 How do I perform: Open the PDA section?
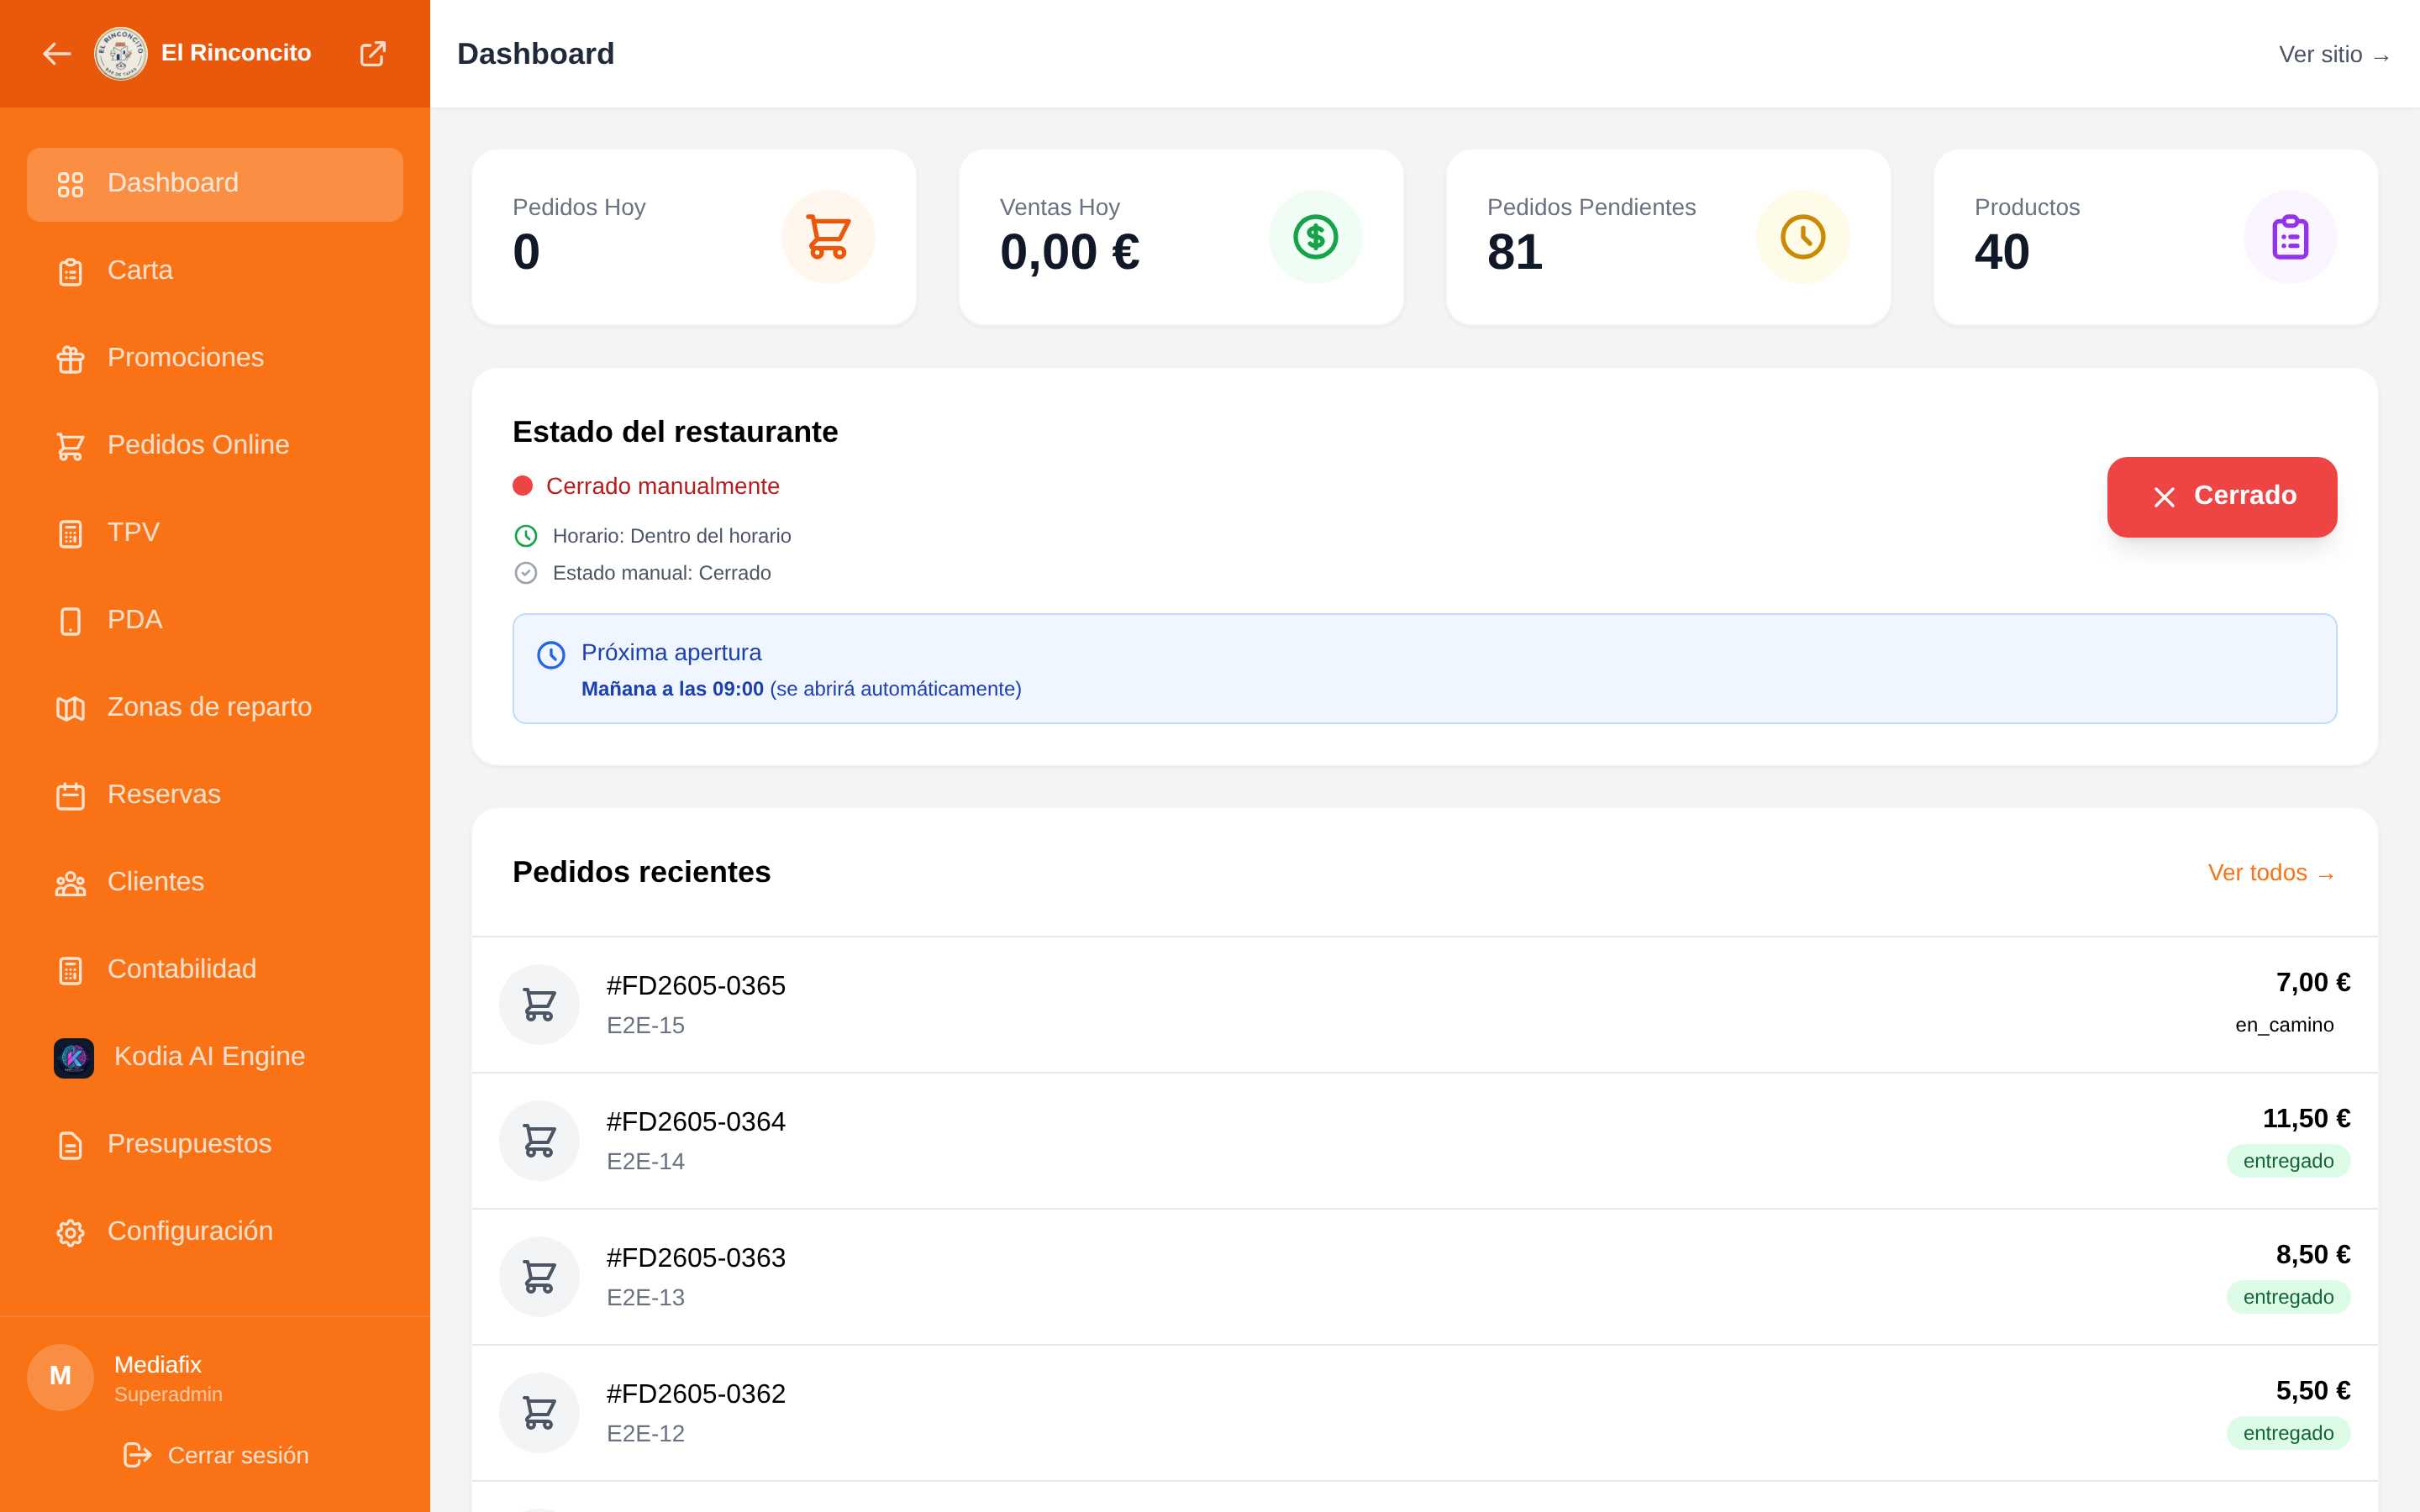pyautogui.click(x=215, y=621)
